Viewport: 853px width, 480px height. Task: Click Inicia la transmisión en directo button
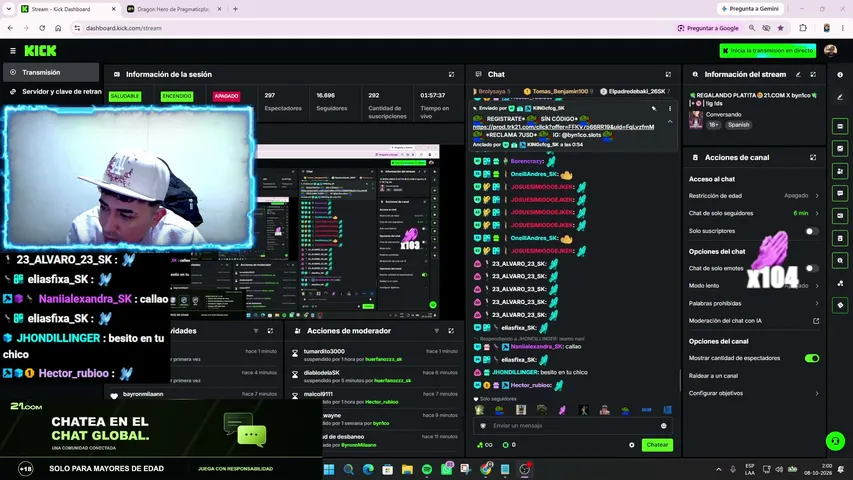pyautogui.click(x=768, y=51)
